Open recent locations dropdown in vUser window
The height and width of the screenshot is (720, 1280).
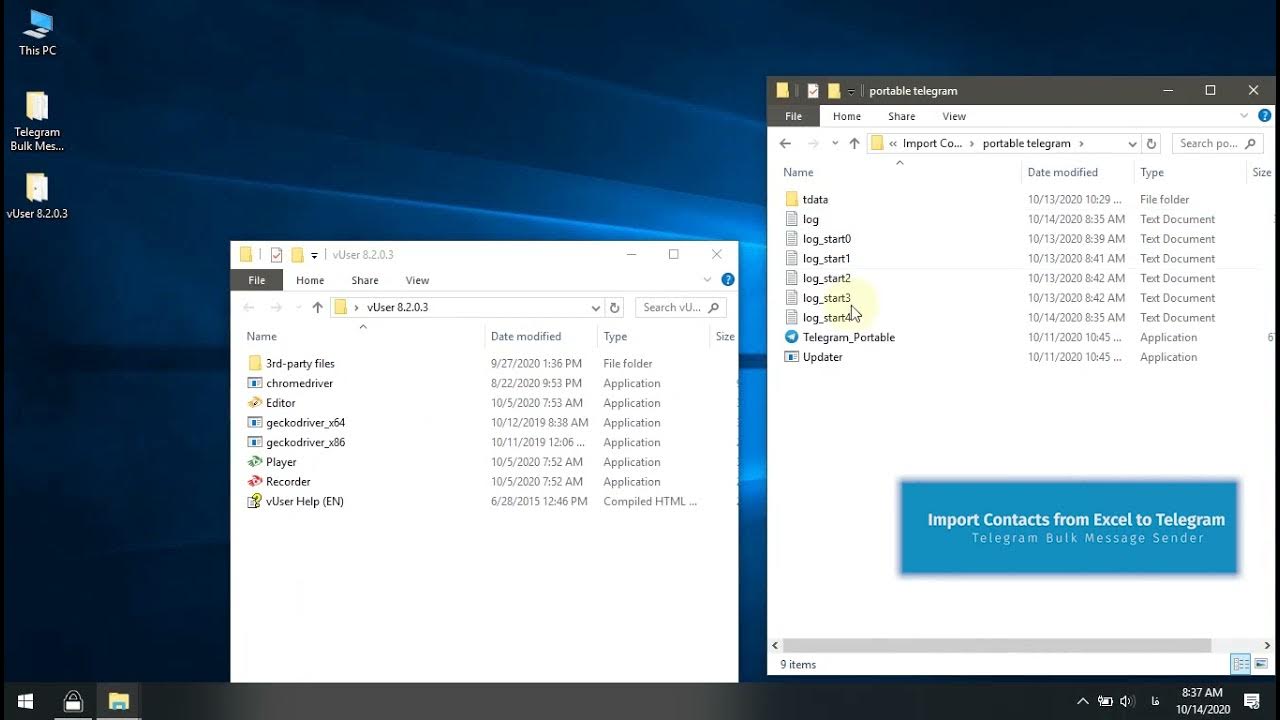[x=299, y=307]
